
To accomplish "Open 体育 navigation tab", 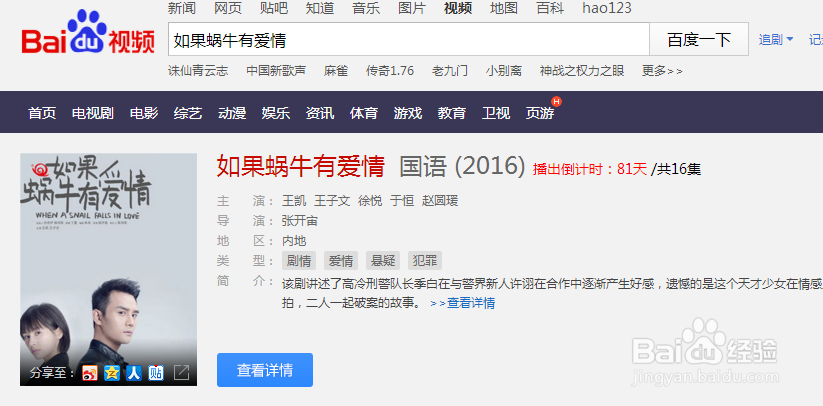I will [x=364, y=113].
